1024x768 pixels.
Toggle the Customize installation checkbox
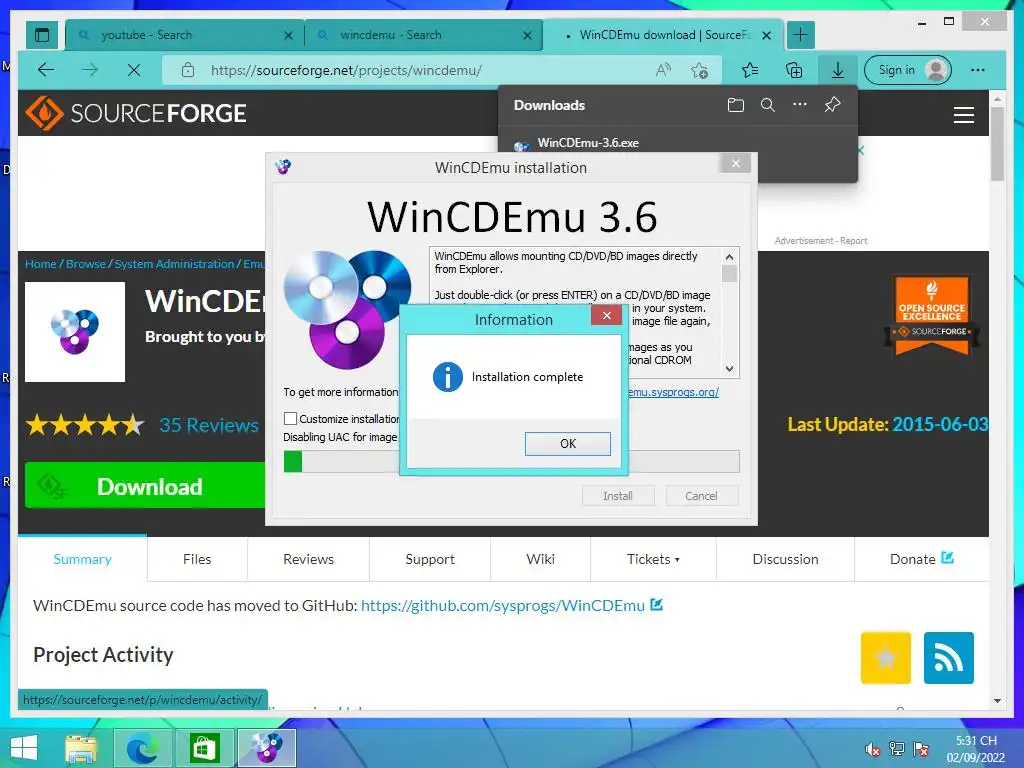click(291, 419)
